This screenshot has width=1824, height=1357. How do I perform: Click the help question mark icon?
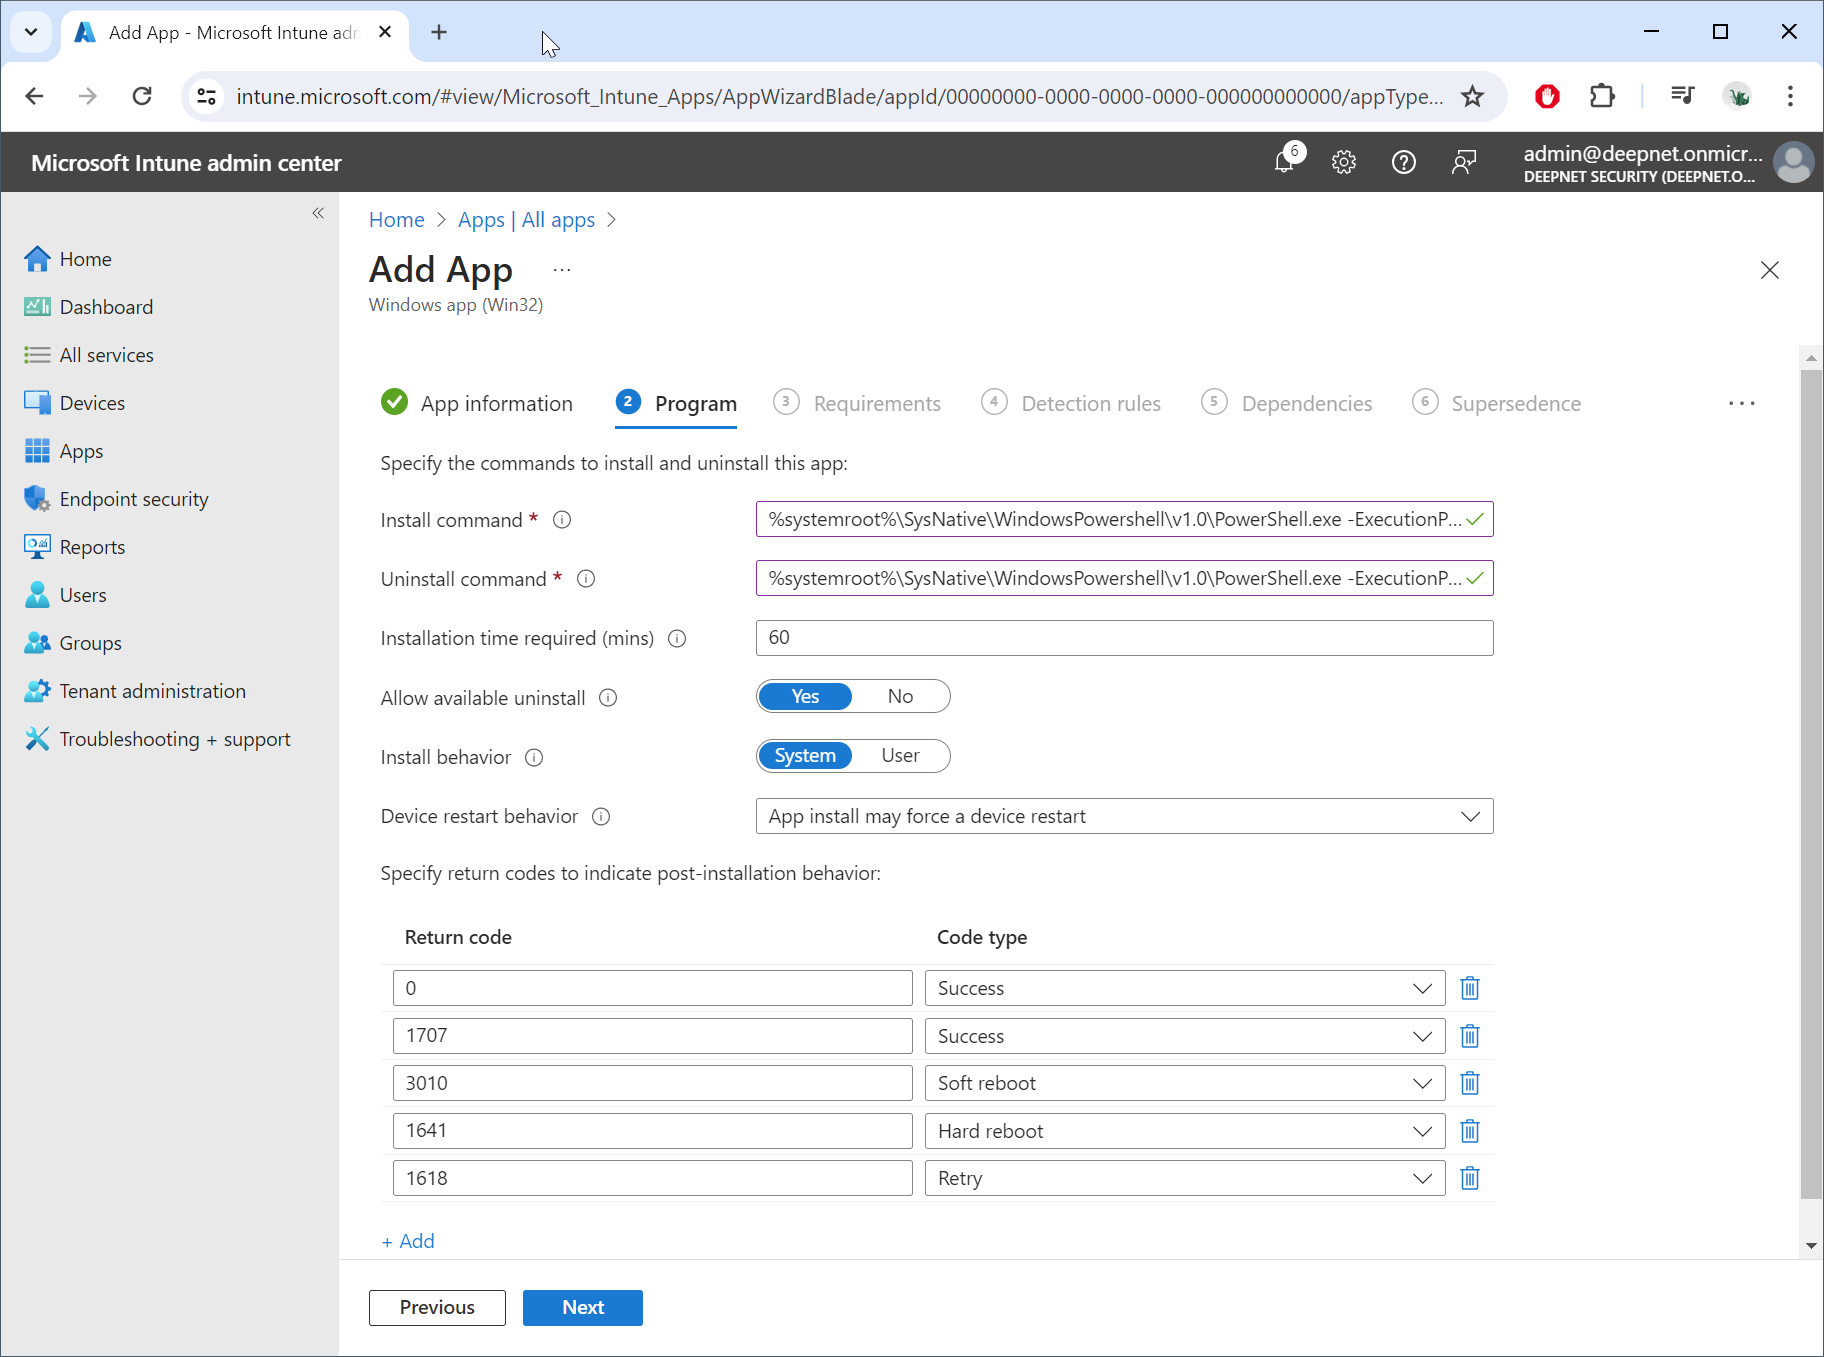(1404, 162)
